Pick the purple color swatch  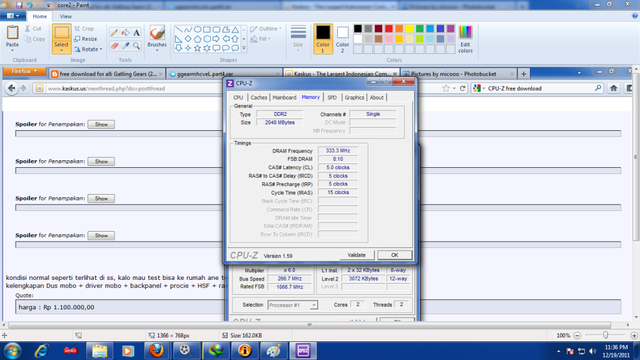coord(451,29)
